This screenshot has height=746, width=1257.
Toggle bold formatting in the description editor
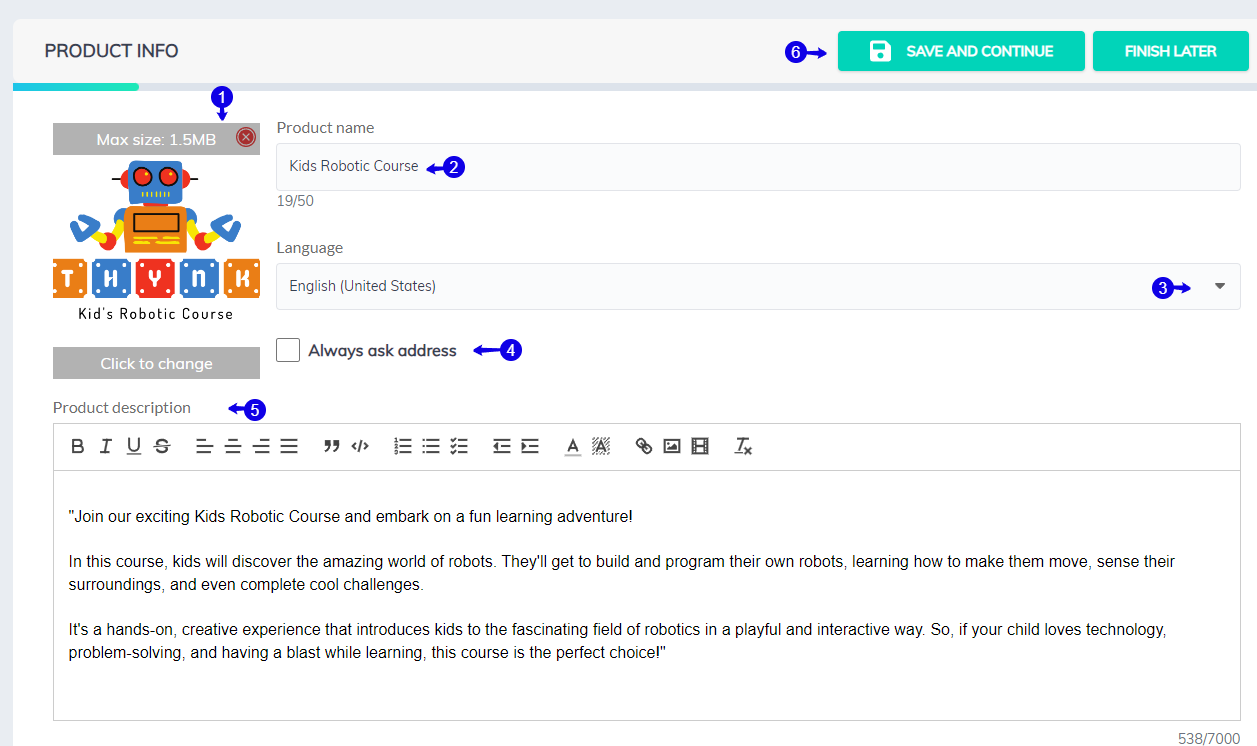tap(77, 446)
